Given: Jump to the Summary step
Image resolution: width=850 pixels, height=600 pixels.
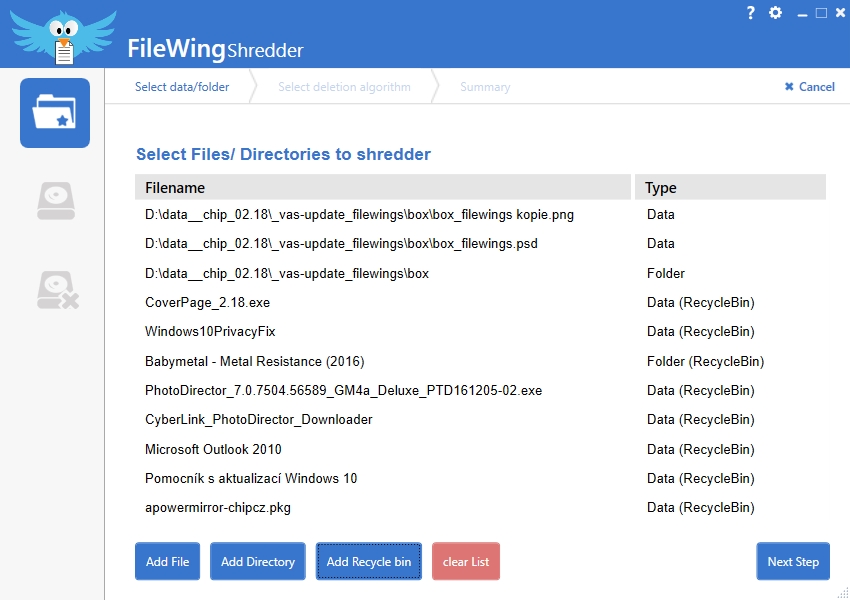Looking at the screenshot, I should tap(485, 87).
